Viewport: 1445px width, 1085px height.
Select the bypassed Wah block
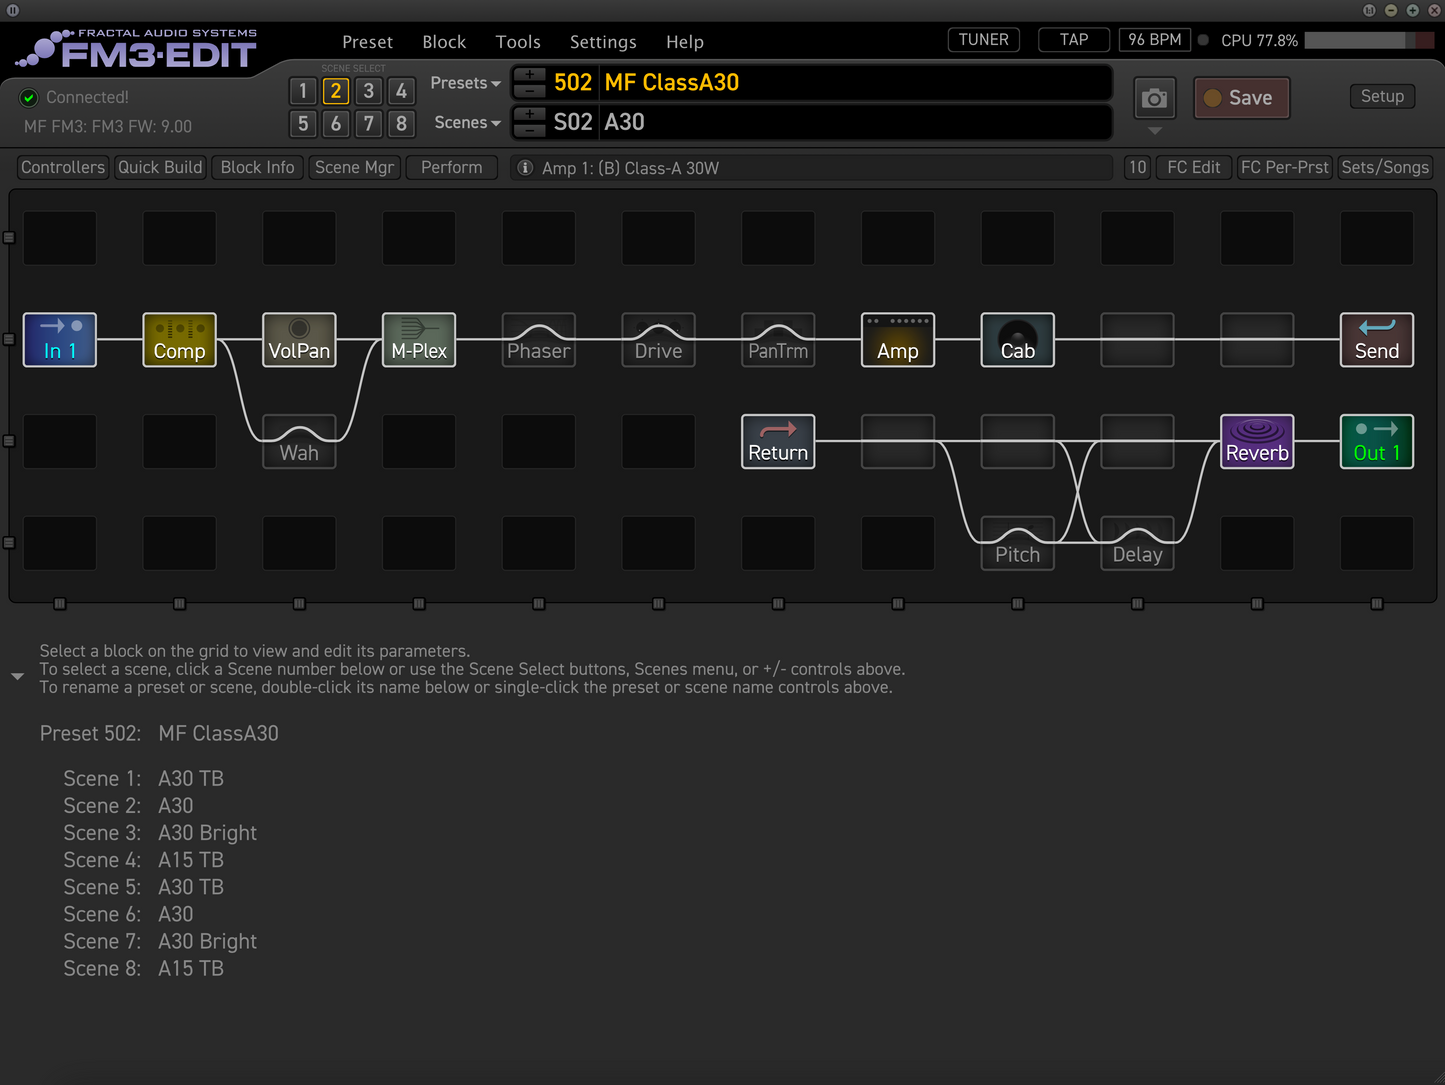click(x=299, y=443)
